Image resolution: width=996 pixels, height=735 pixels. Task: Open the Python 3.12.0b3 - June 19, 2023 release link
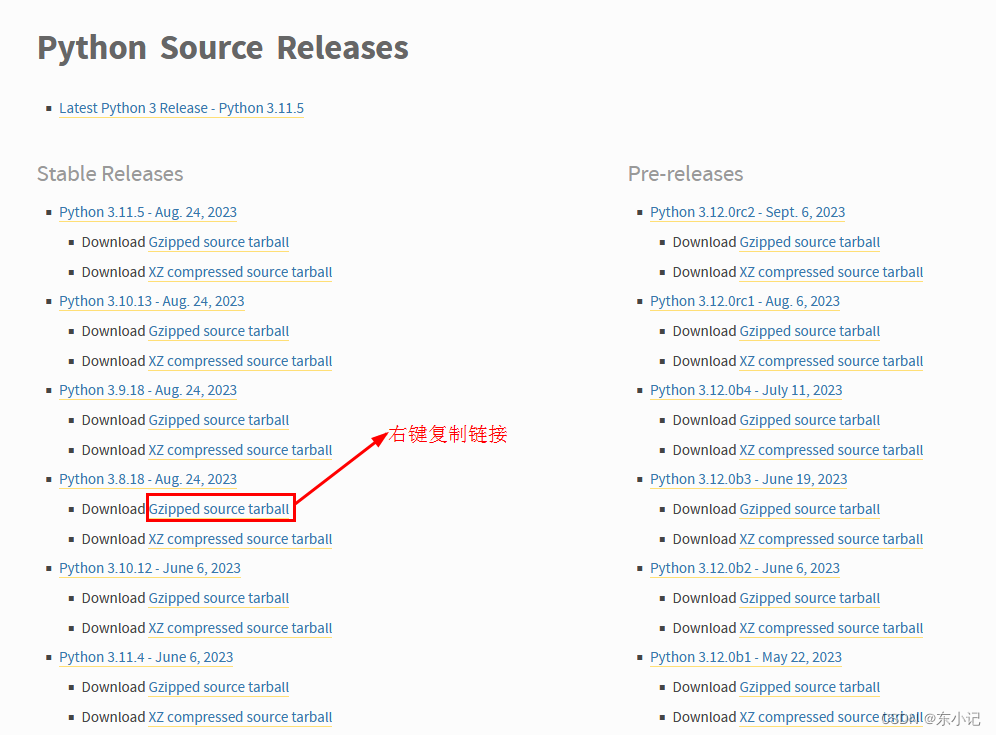(749, 479)
